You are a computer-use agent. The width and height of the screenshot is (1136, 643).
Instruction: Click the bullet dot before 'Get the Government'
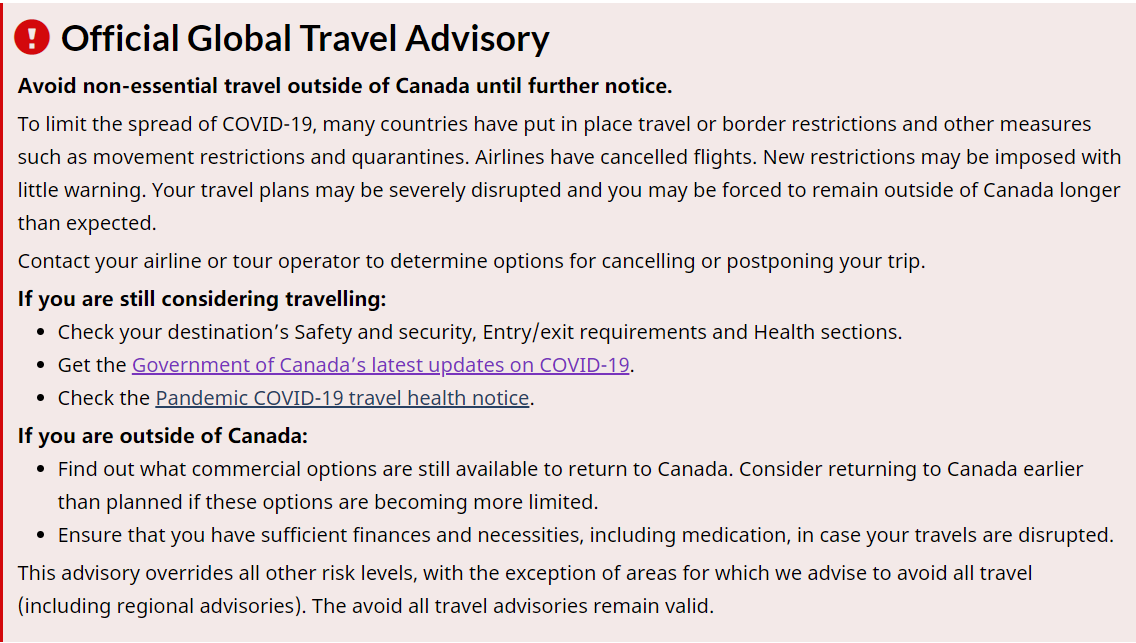[41, 366]
